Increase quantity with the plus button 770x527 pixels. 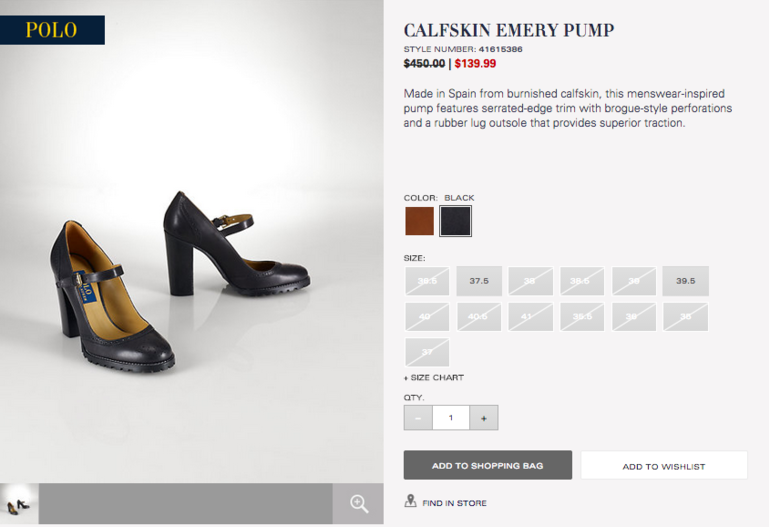click(x=484, y=418)
